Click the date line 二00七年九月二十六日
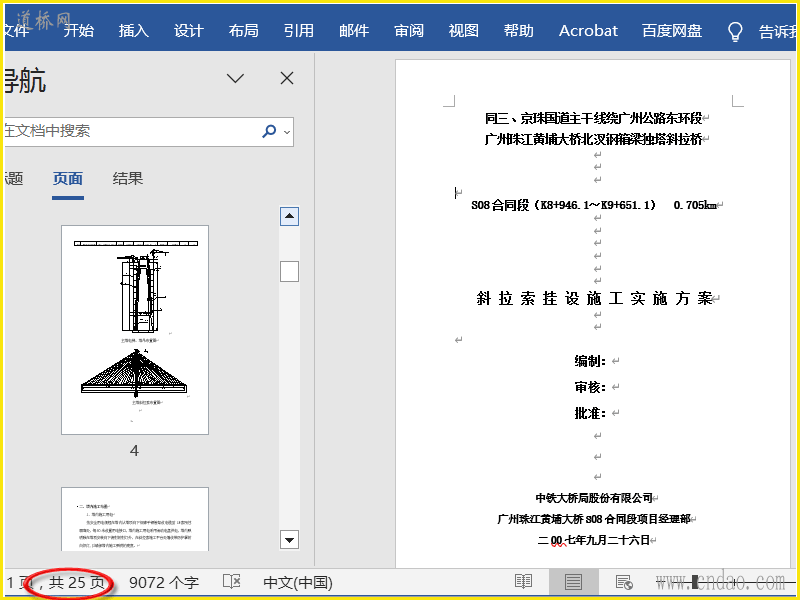The width and height of the screenshot is (800, 600). pos(594,540)
